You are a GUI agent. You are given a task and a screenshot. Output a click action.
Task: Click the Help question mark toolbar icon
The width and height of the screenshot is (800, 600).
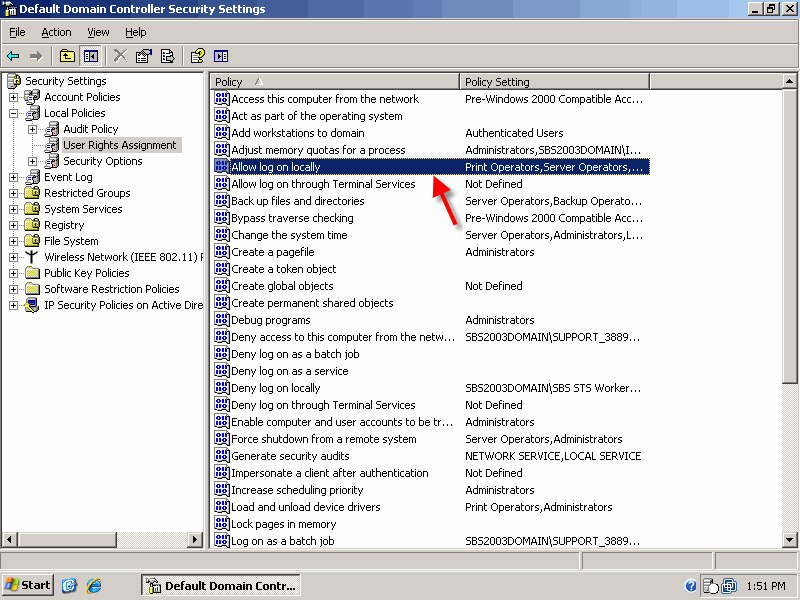[197, 56]
